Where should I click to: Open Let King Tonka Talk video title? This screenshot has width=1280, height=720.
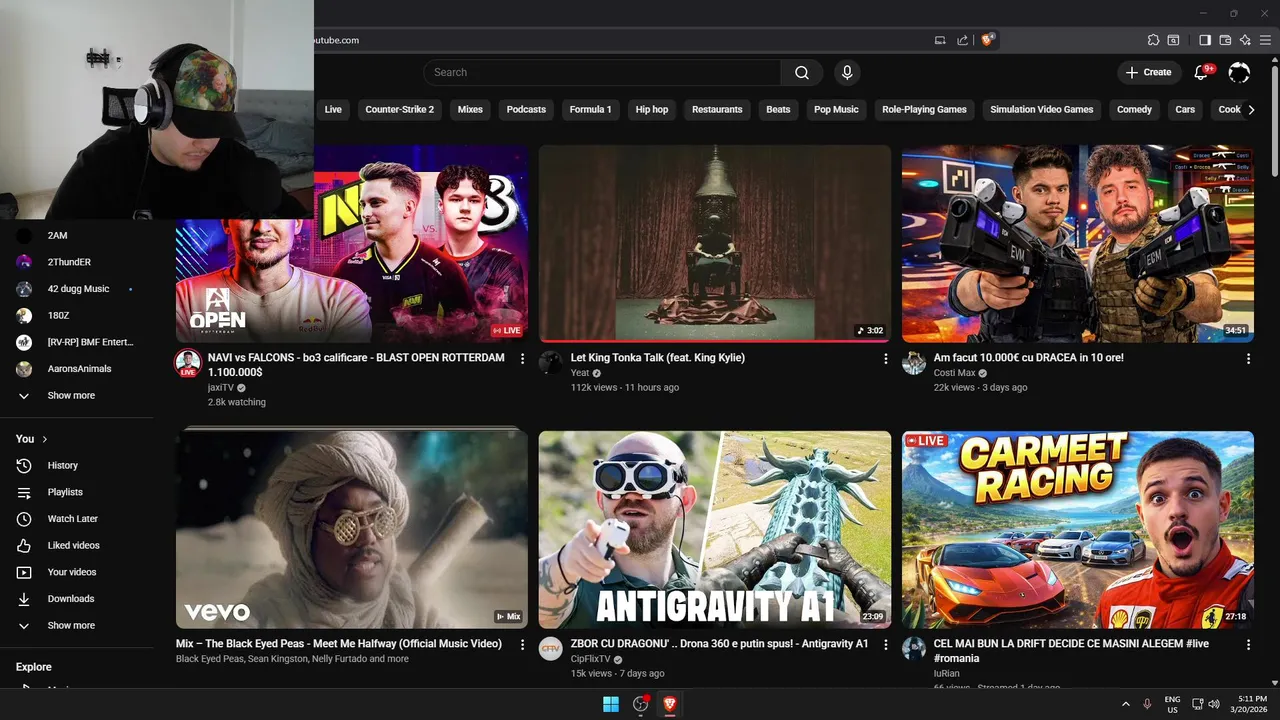pos(658,358)
